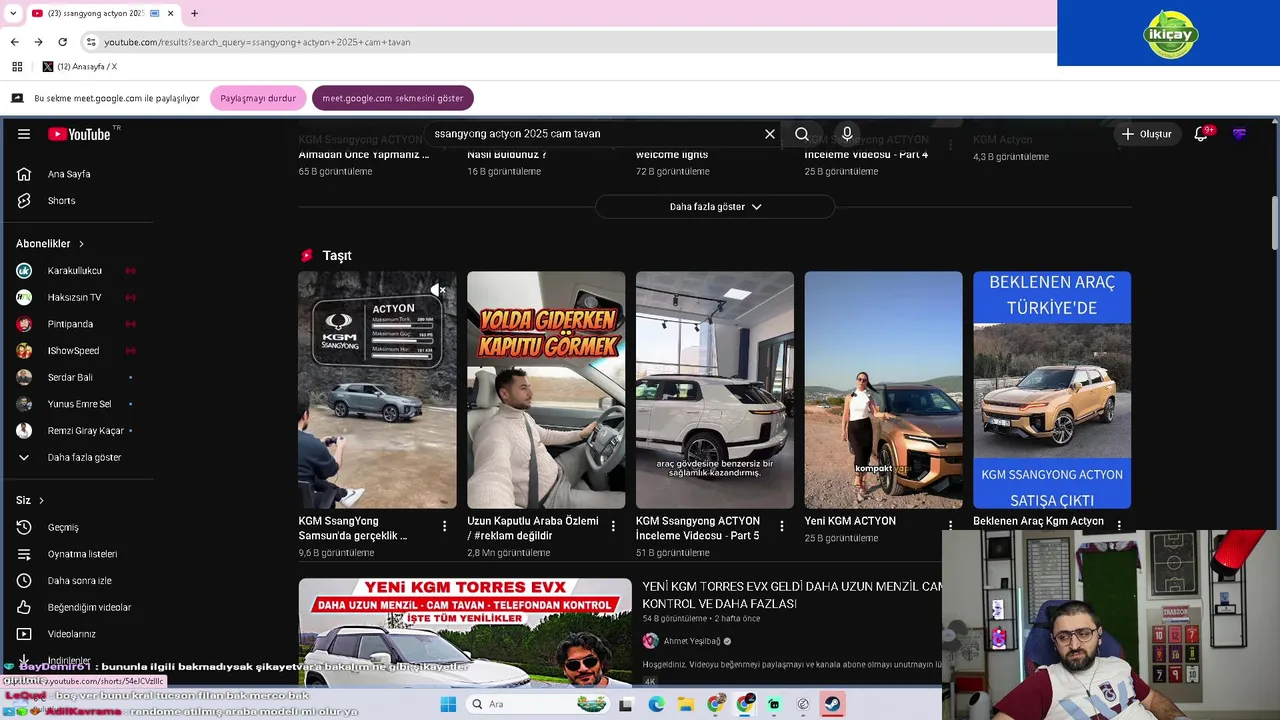This screenshot has width=1280, height=720.
Task: Open the Karakulukcu subscription channel
Action: (75, 271)
